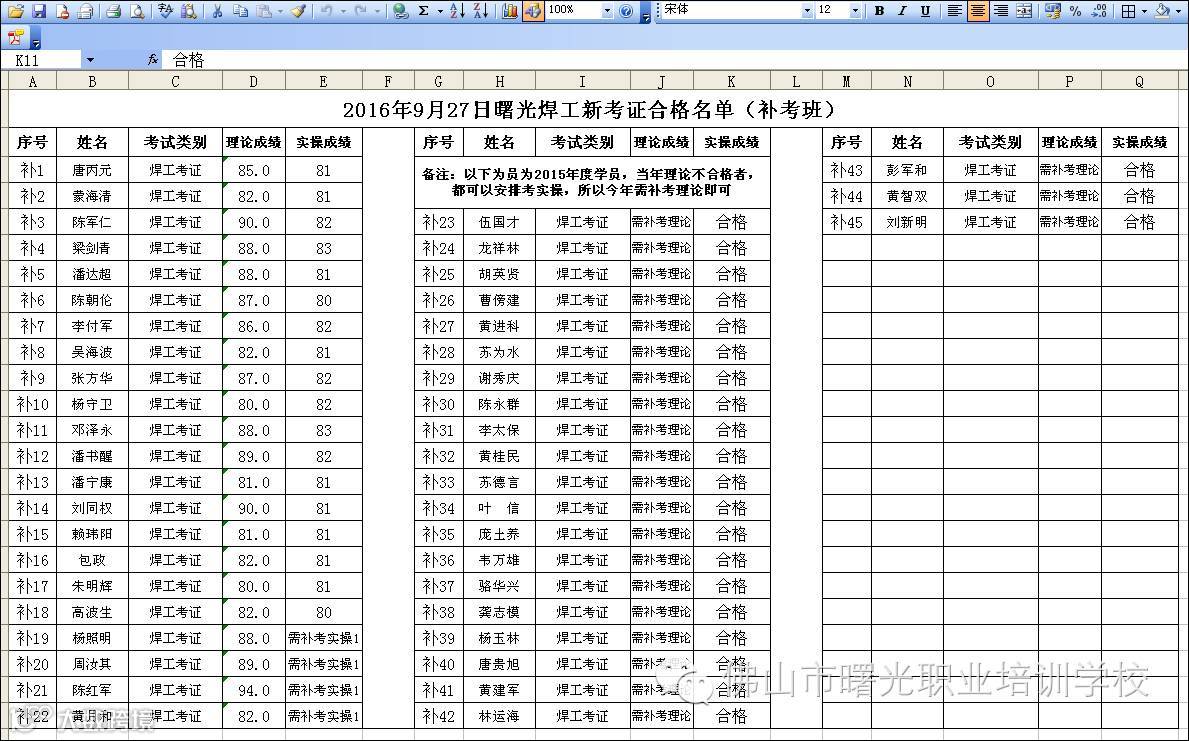The image size is (1189, 741).
Task: Click the formula bar showing 合格
Action: [677, 60]
